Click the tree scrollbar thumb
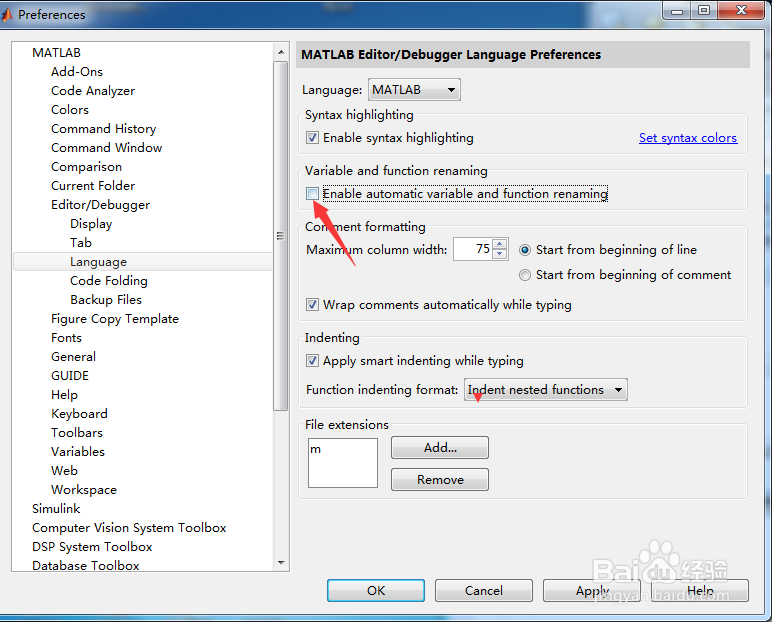This screenshot has height=622, width=772. tap(281, 235)
